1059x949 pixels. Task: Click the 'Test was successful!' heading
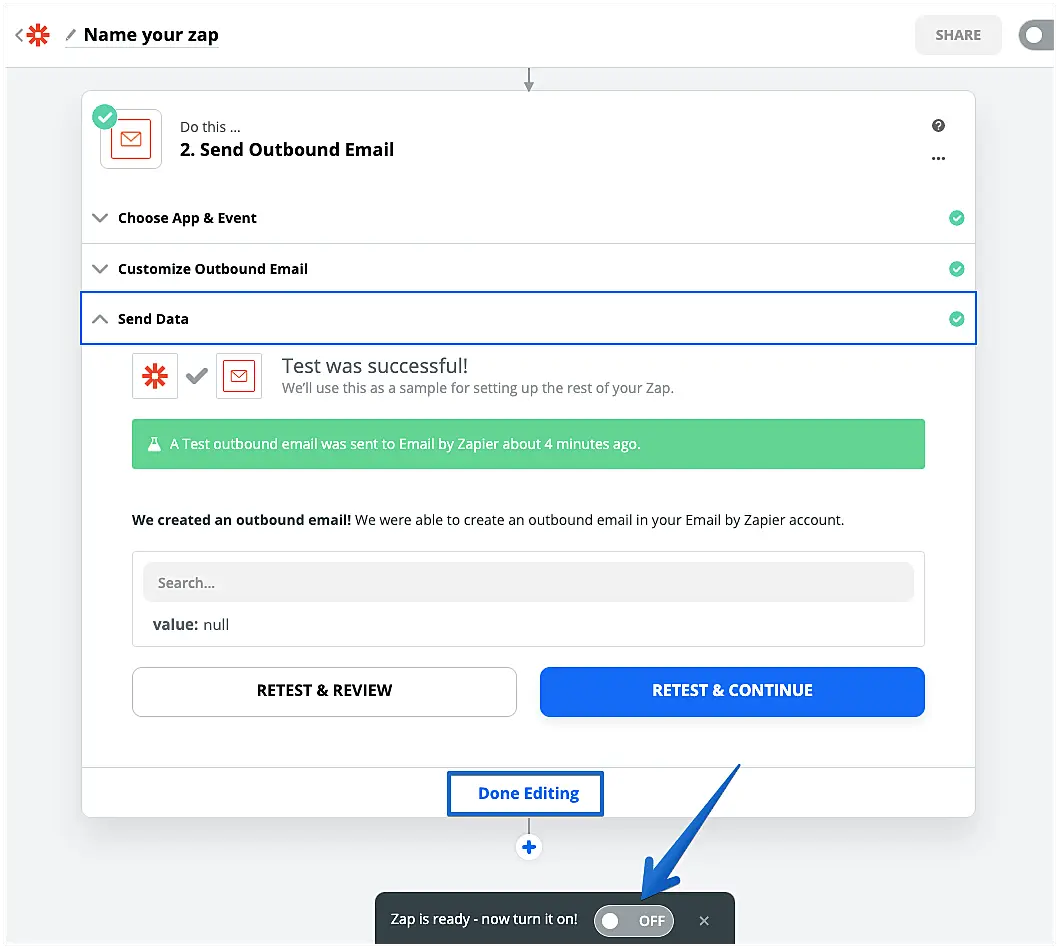375,366
